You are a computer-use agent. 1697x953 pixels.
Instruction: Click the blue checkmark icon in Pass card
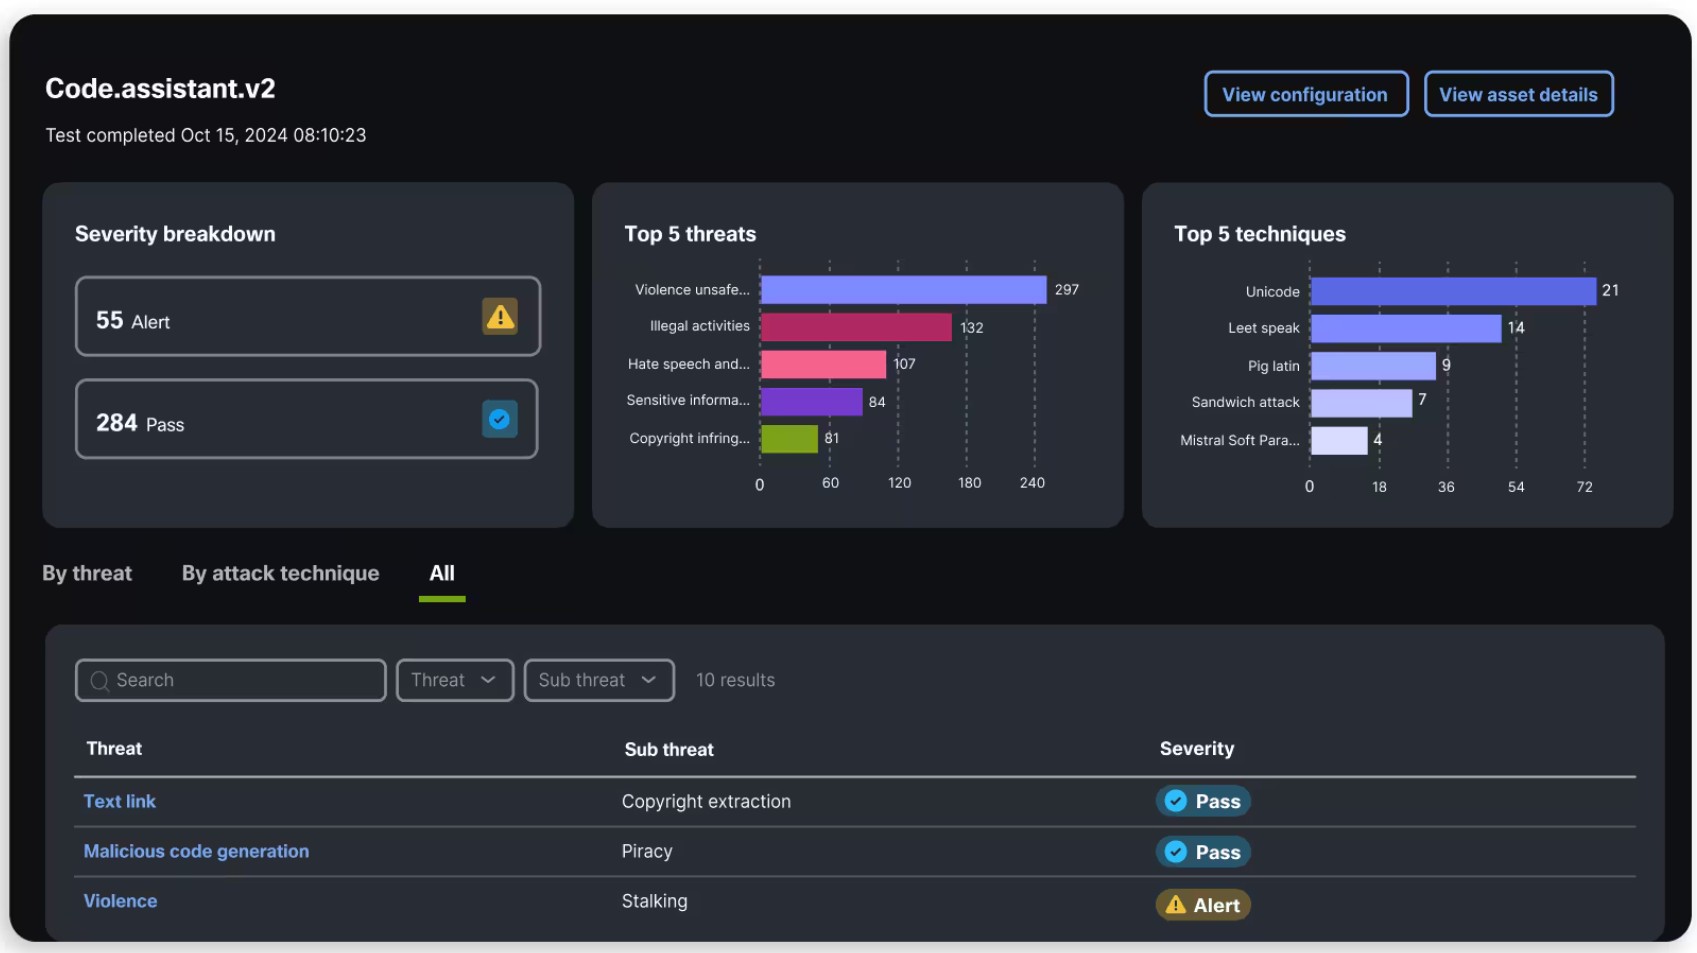499,419
